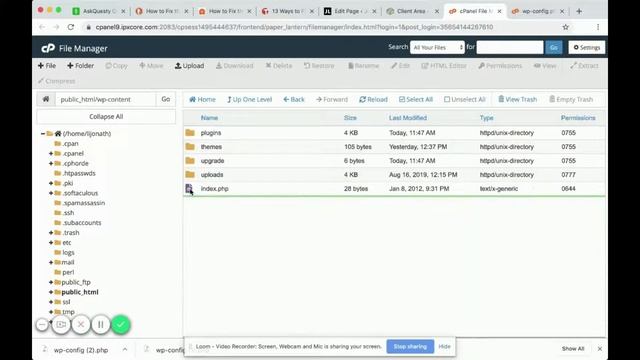Bookmark page with star icon

[x=565, y=27]
